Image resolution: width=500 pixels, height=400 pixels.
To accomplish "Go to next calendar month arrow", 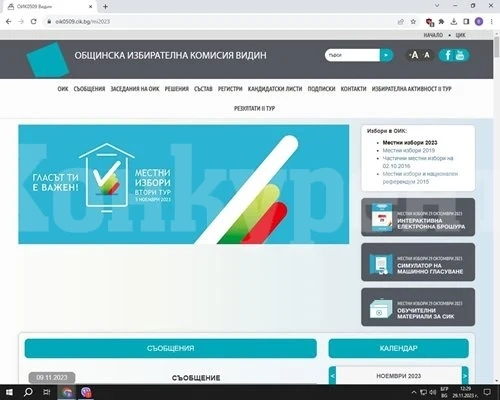I will pyautogui.click(x=465, y=376).
